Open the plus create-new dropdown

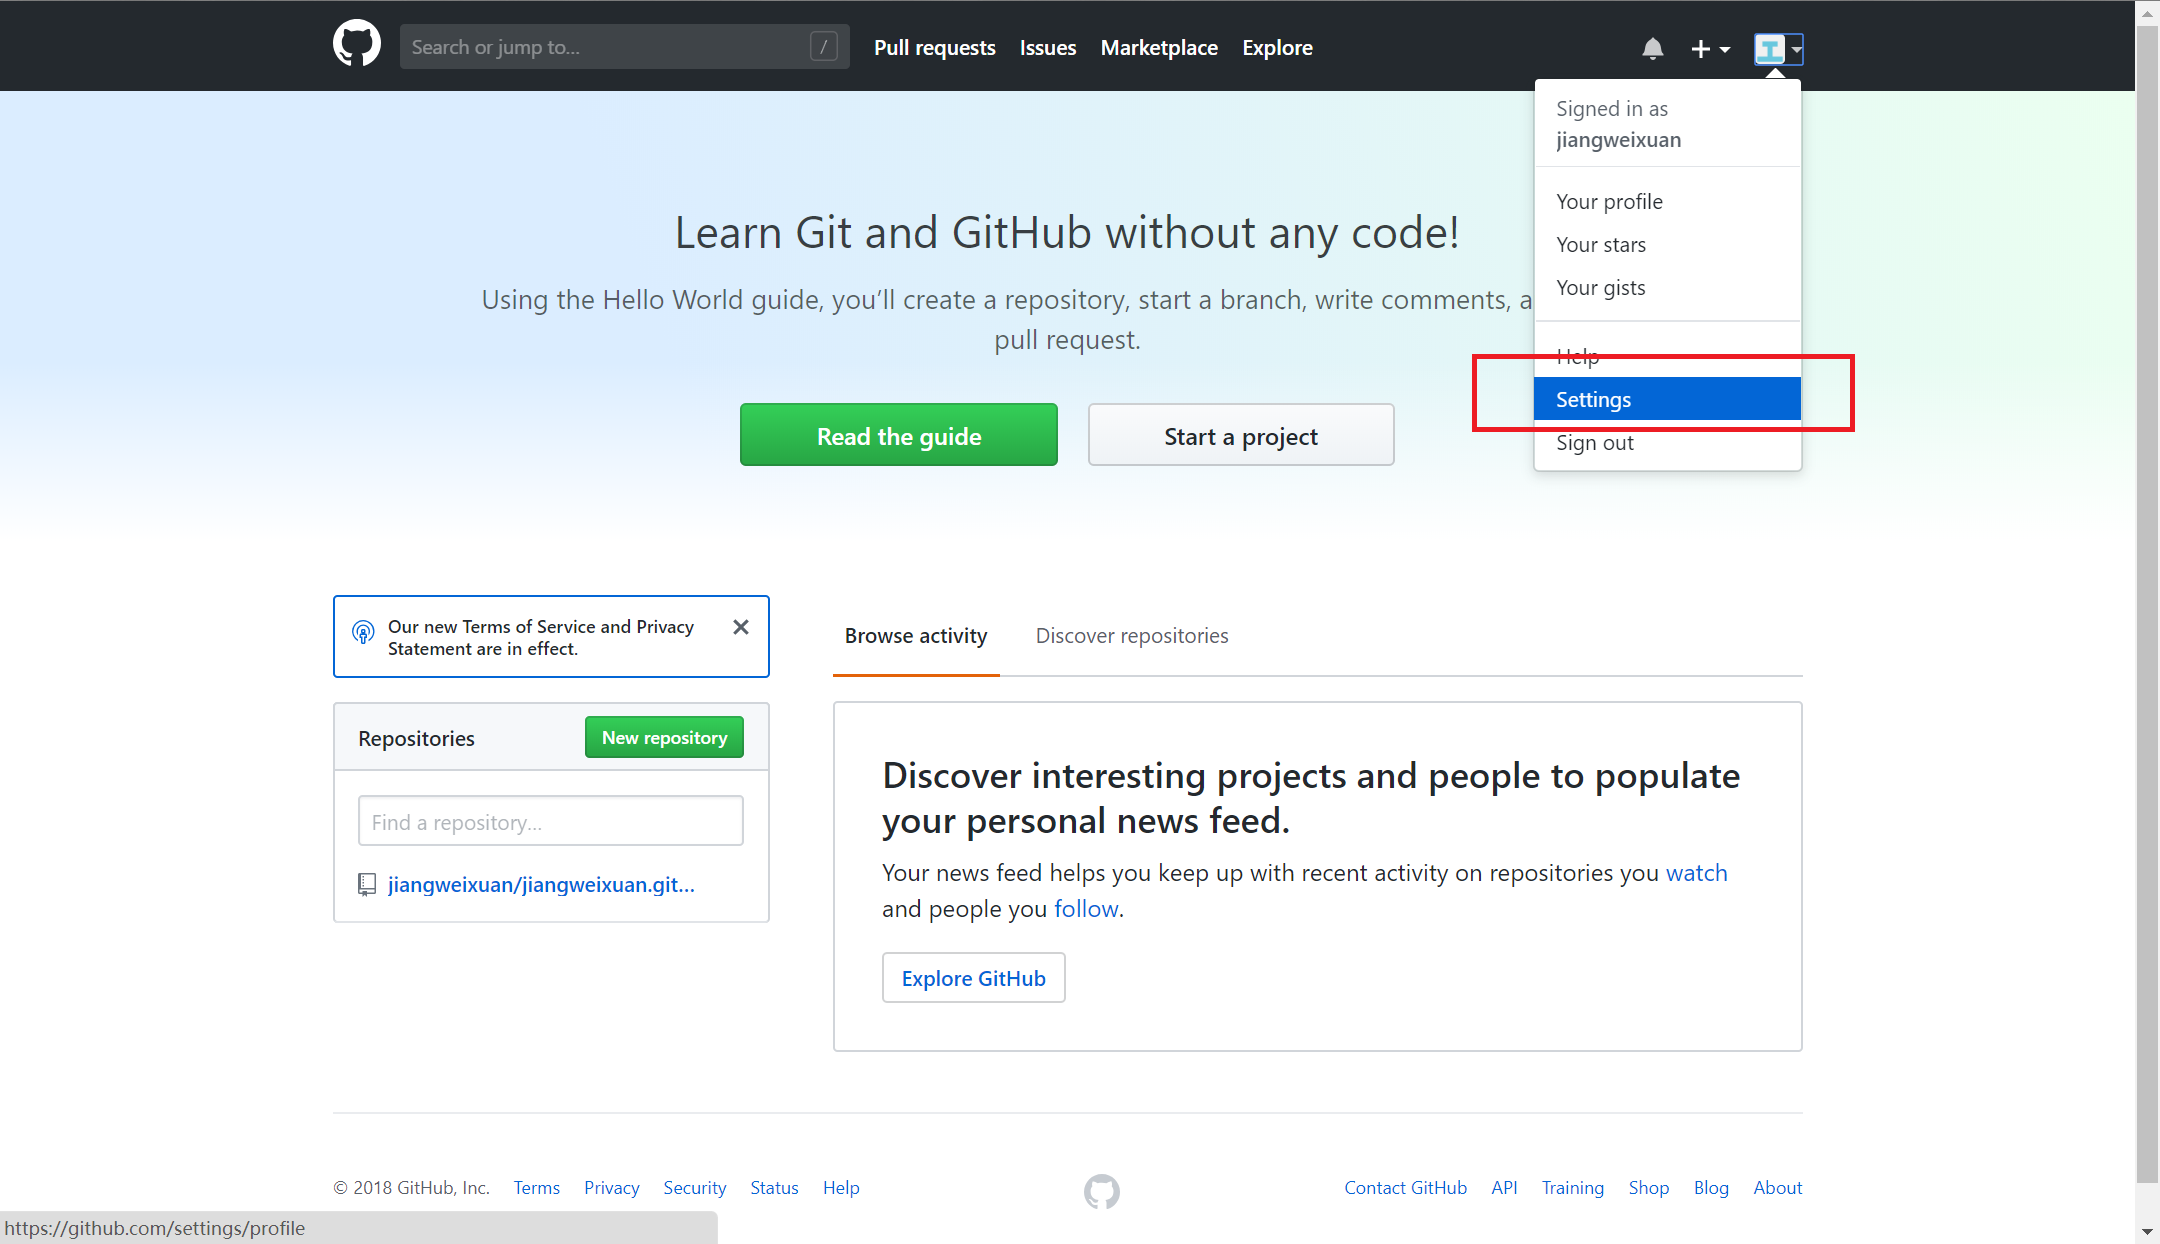[1710, 48]
